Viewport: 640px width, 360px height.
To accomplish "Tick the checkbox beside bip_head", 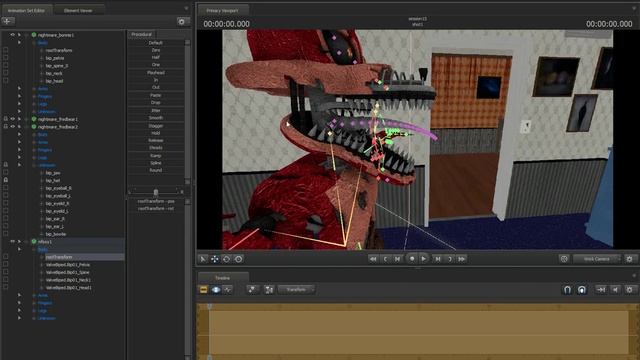I will click(x=6, y=81).
